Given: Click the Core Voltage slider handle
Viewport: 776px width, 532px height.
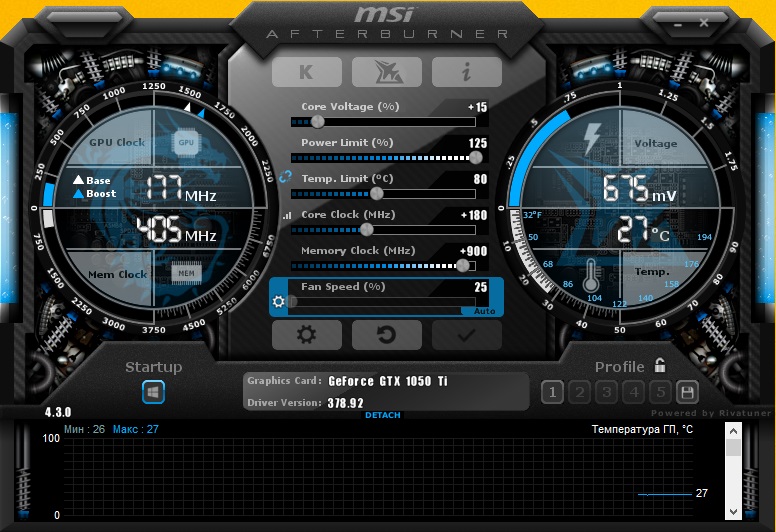Looking at the screenshot, I should [318, 121].
